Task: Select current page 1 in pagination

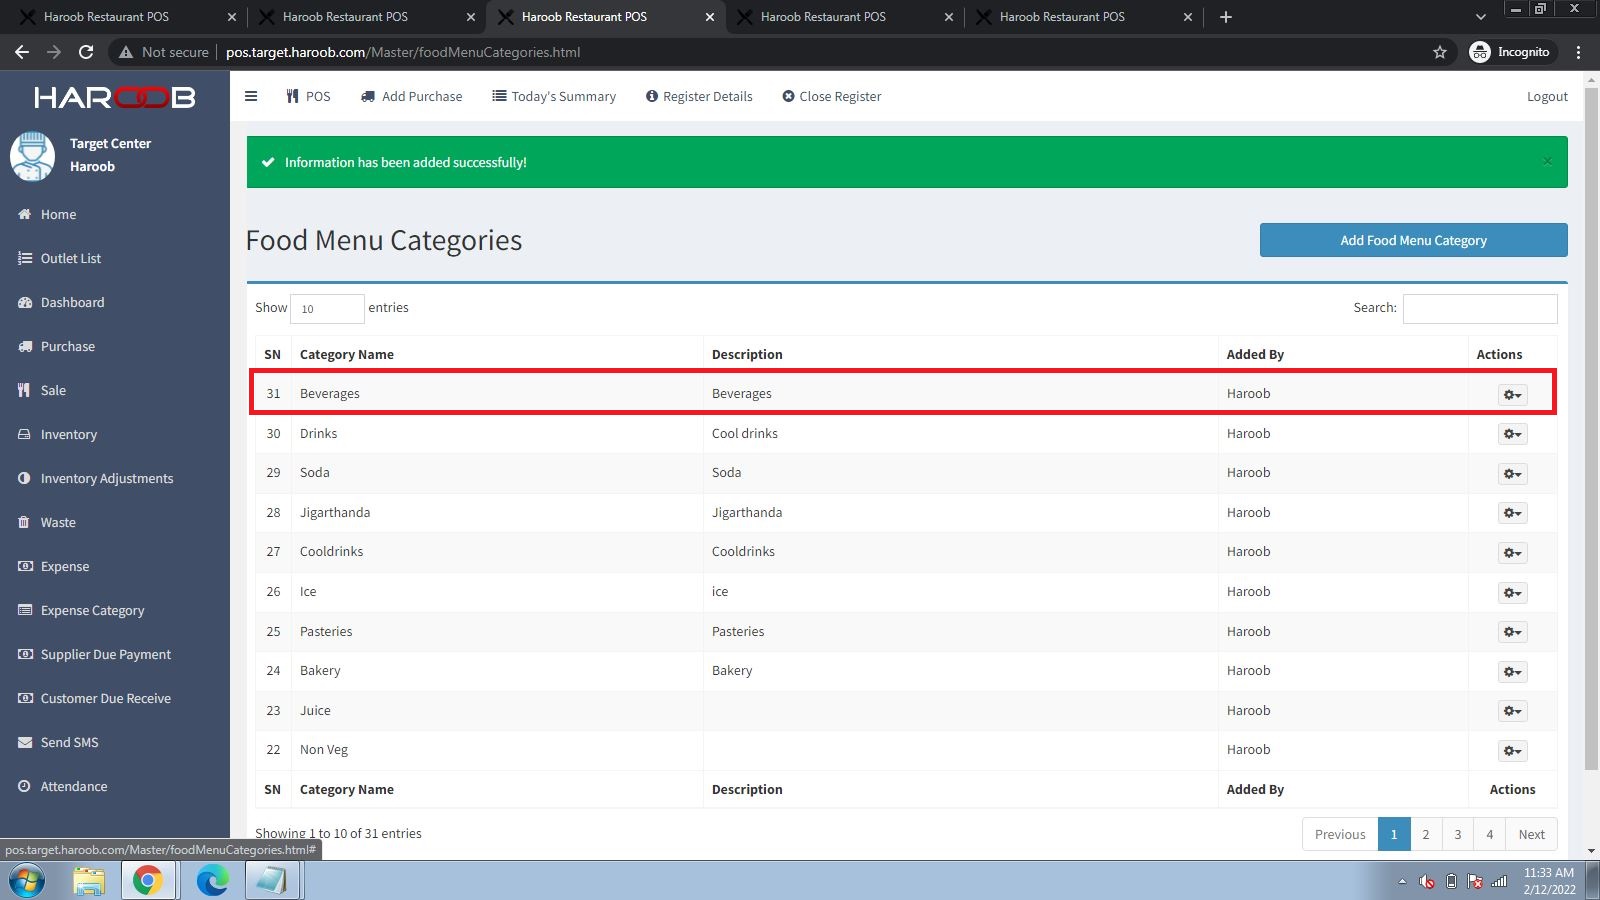Action: (x=1394, y=834)
